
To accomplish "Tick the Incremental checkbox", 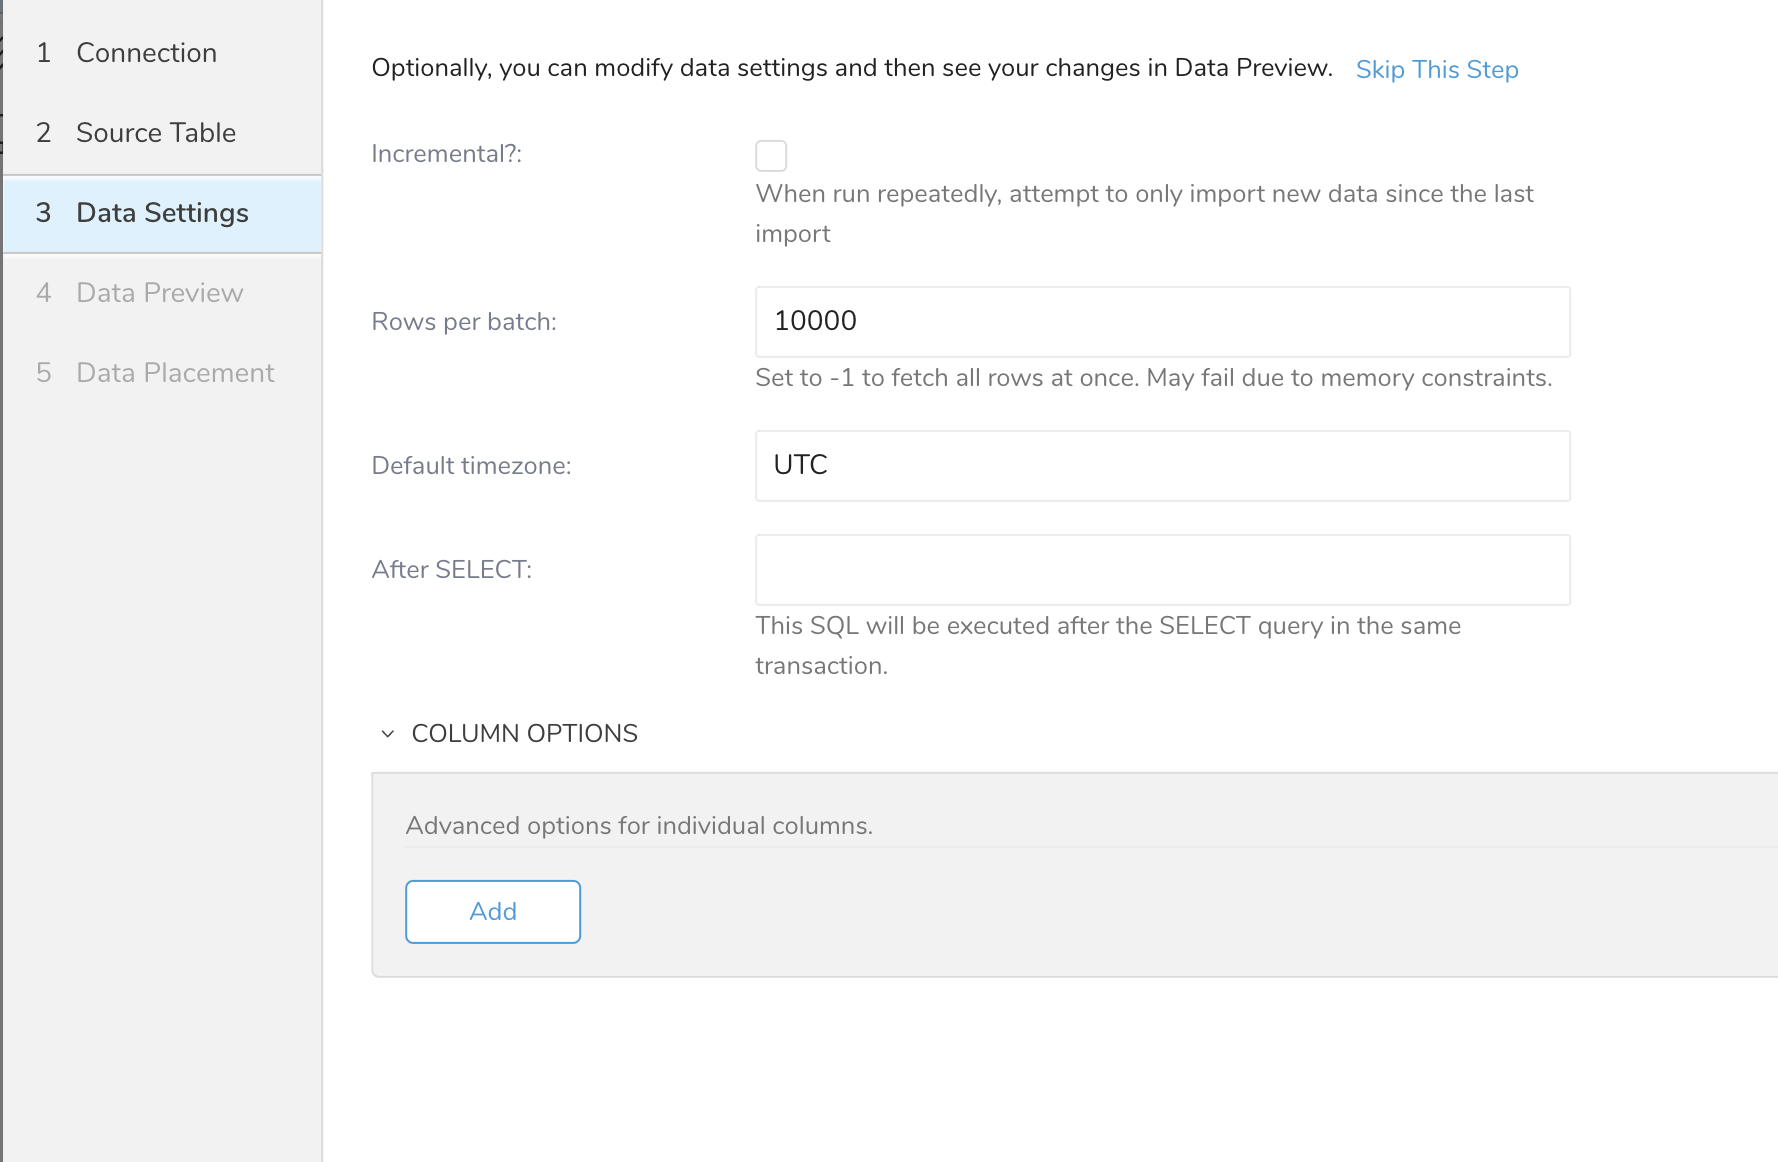I will point(771,156).
